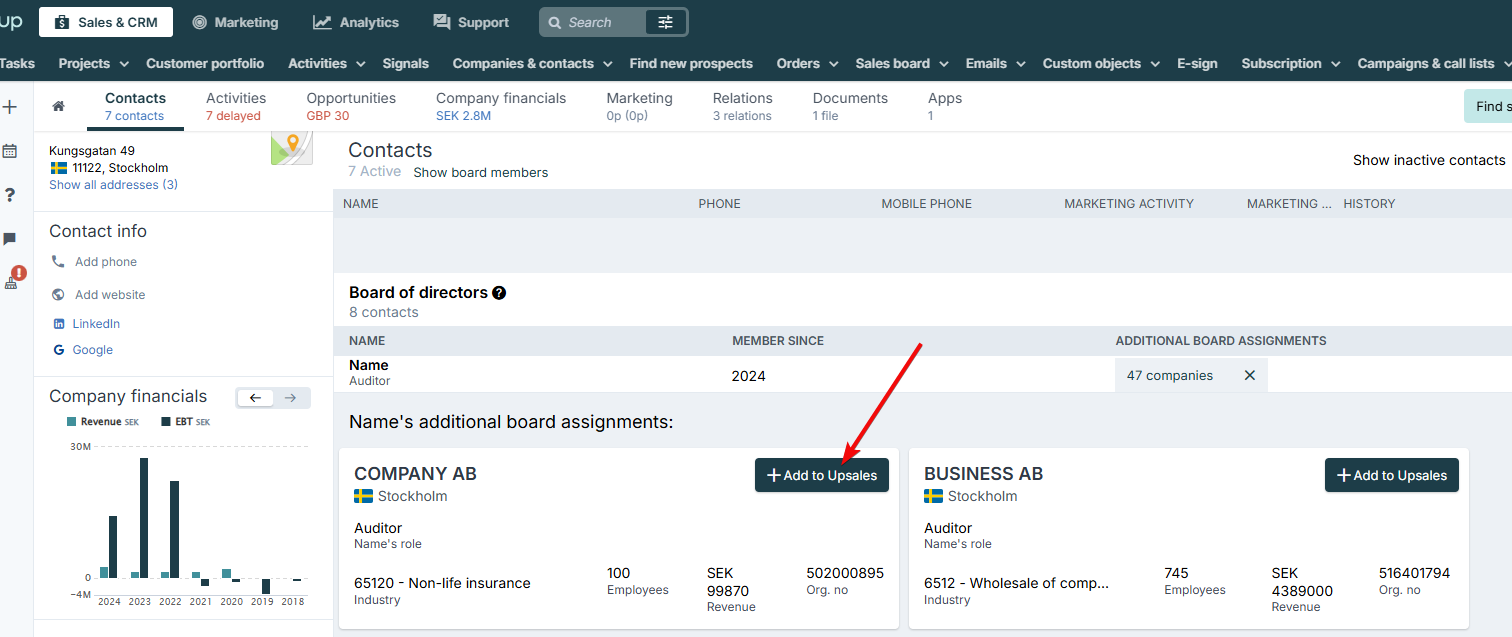Toggle the Revenue SEK legend swatch
This screenshot has height=637, width=1512.
pyautogui.click(x=71, y=422)
